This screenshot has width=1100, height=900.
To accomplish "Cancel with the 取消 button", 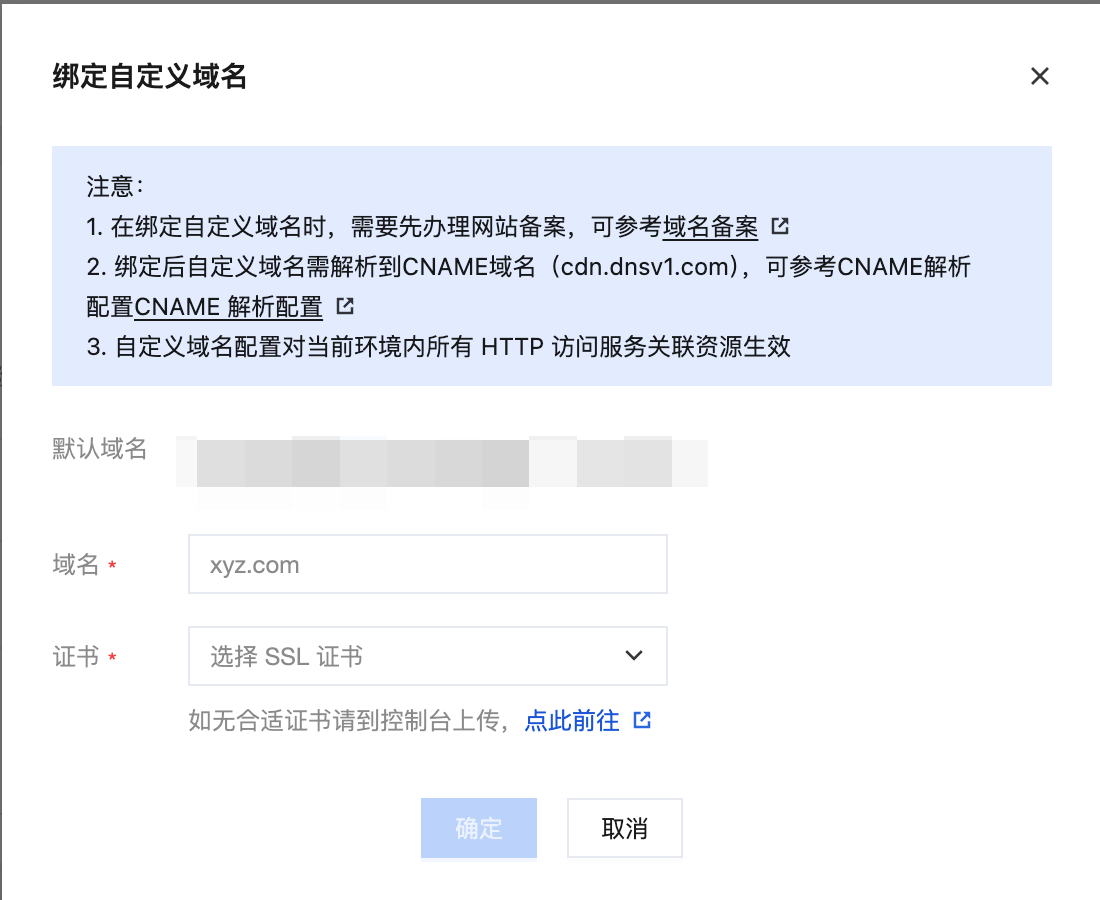I will tap(624, 828).
